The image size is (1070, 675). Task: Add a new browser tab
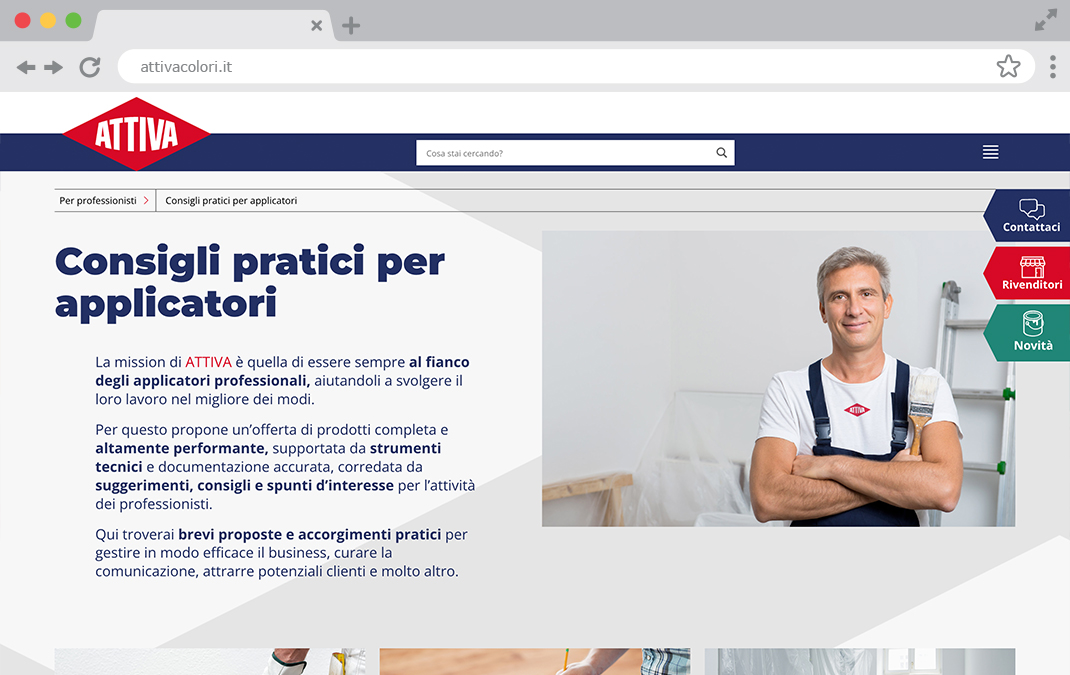[351, 26]
